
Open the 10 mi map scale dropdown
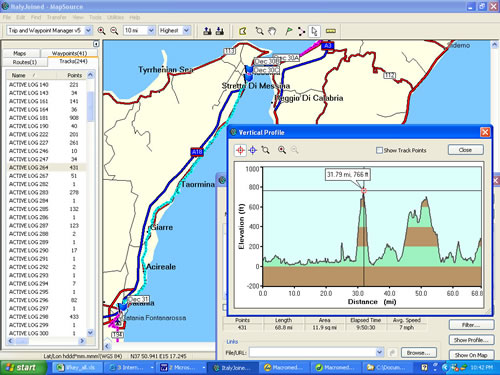pyautogui.click(x=139, y=31)
